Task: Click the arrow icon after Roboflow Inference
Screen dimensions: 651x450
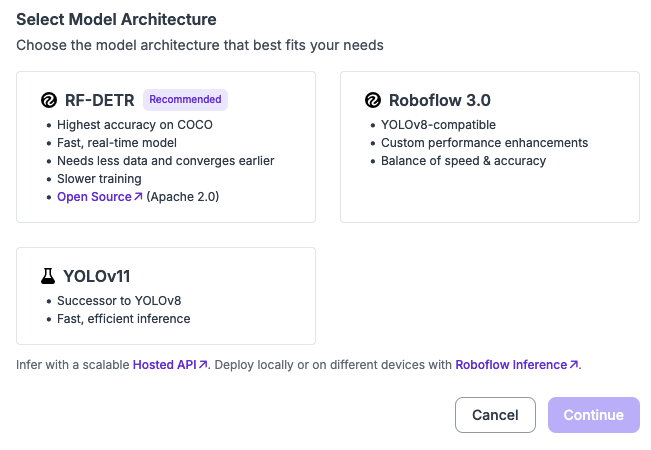Action: 574,366
